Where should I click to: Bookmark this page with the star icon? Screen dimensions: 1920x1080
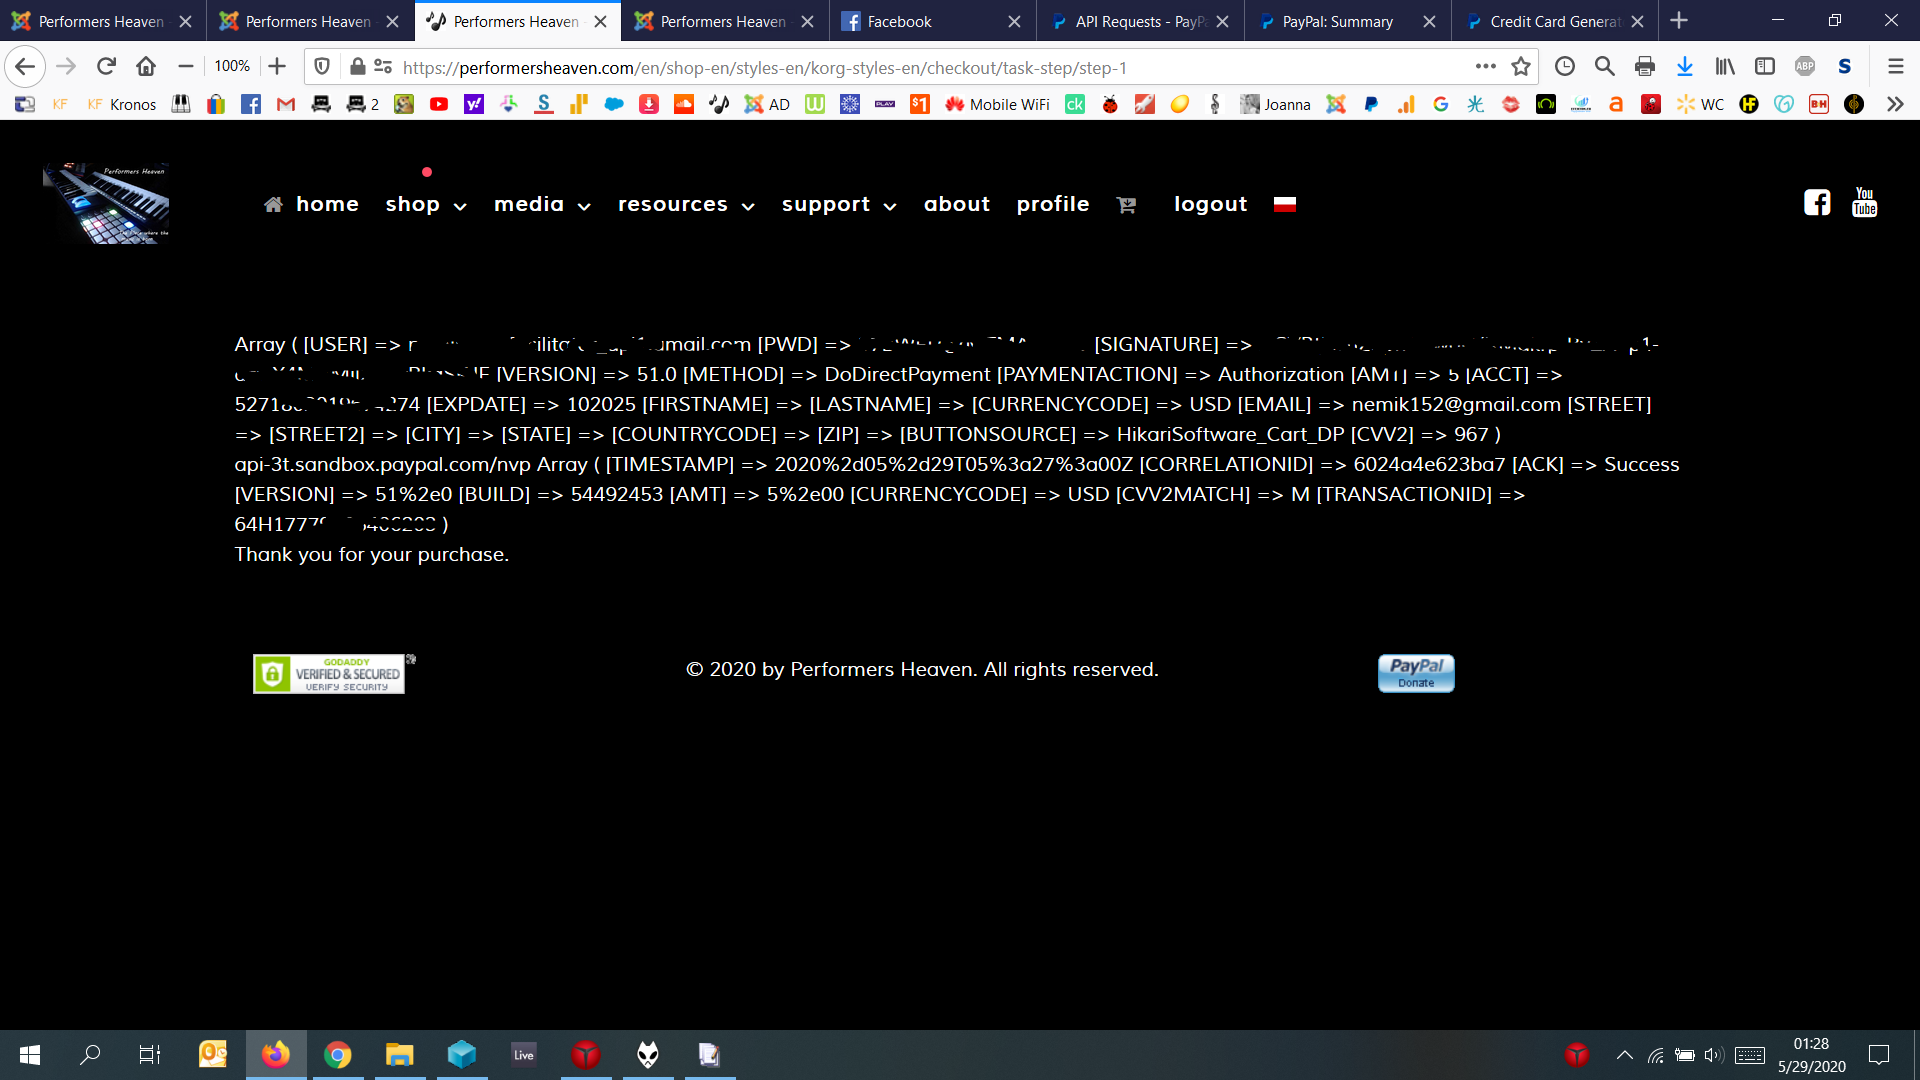(1521, 67)
